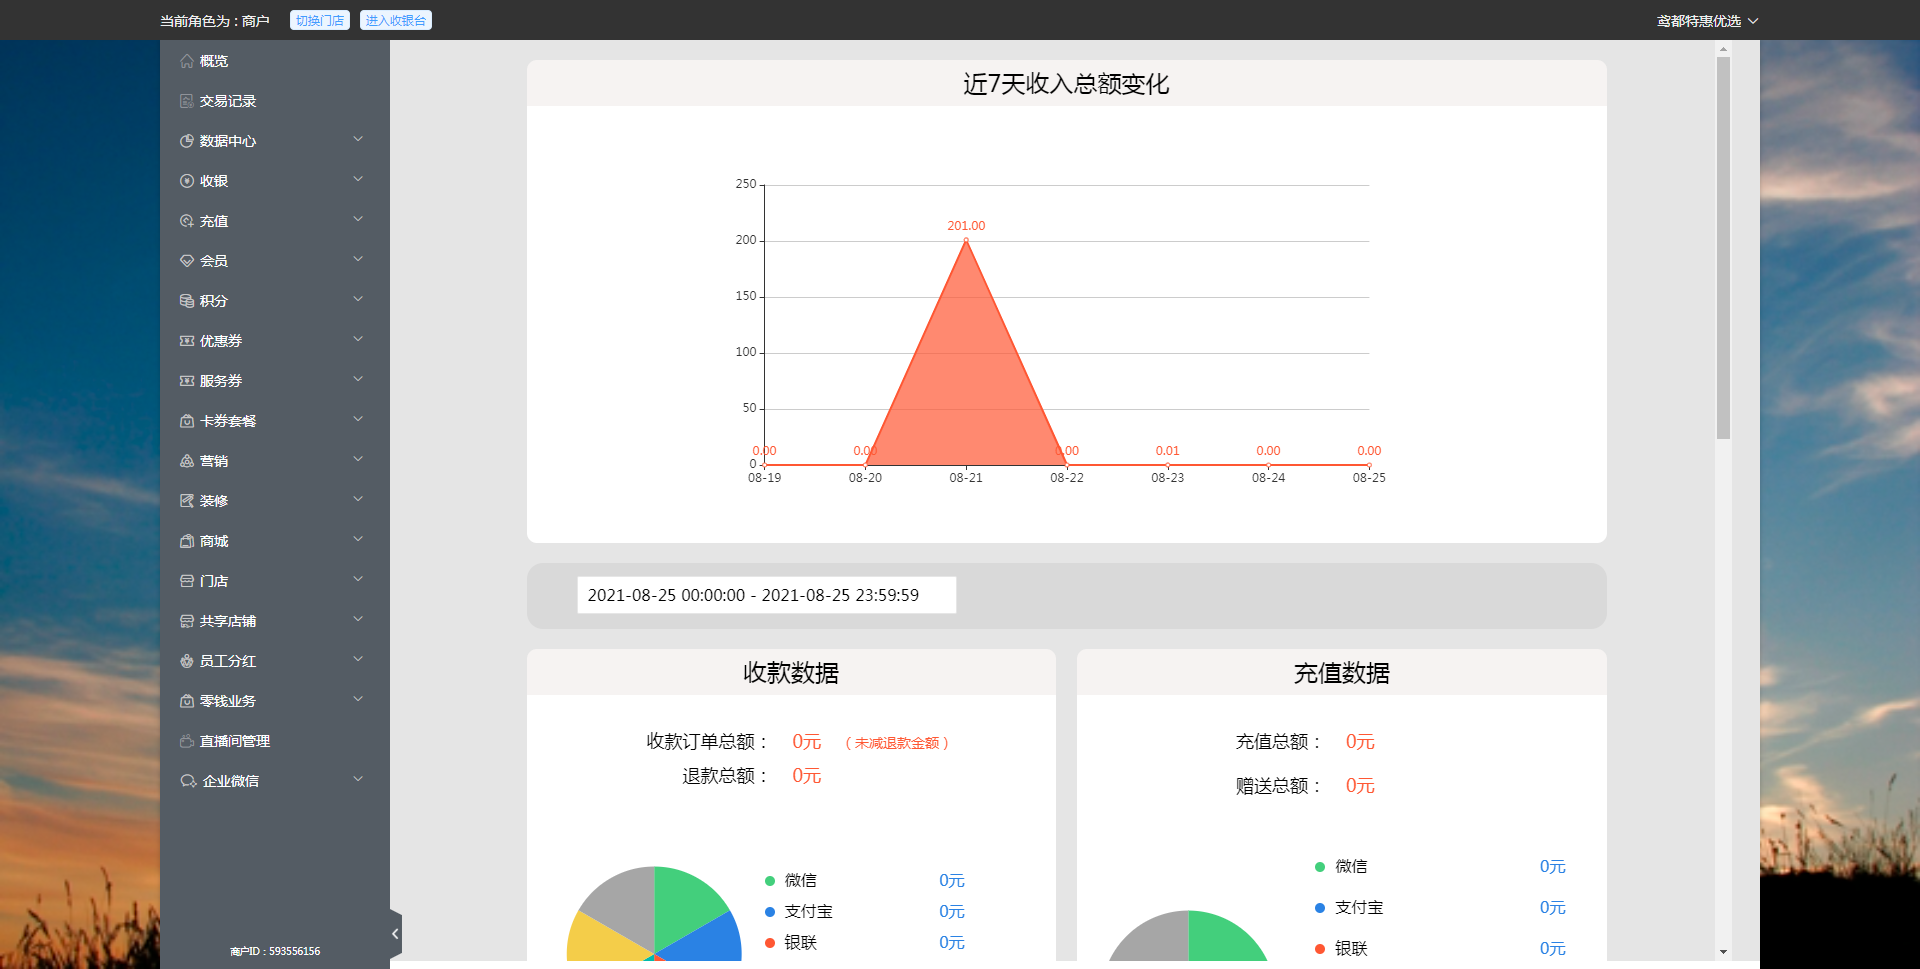Screen dimensions: 1920x969
Task: Click the 营销 marketing icon
Action: (x=187, y=461)
